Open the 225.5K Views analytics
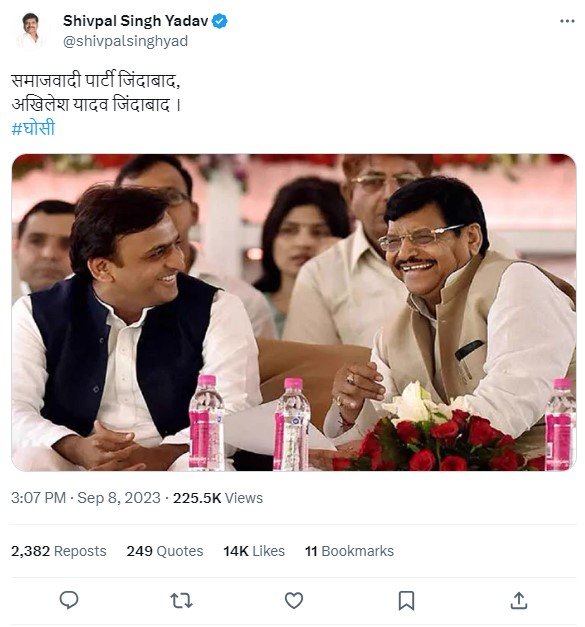The image size is (585, 627). point(218,498)
